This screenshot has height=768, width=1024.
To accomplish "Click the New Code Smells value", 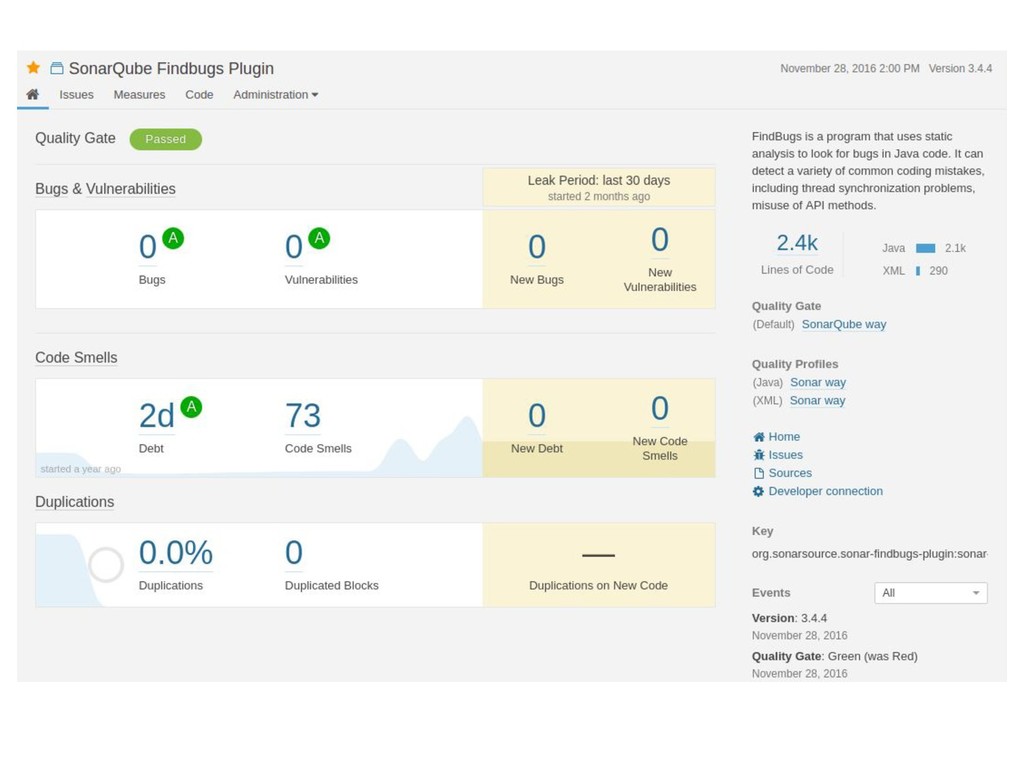I will pos(660,409).
